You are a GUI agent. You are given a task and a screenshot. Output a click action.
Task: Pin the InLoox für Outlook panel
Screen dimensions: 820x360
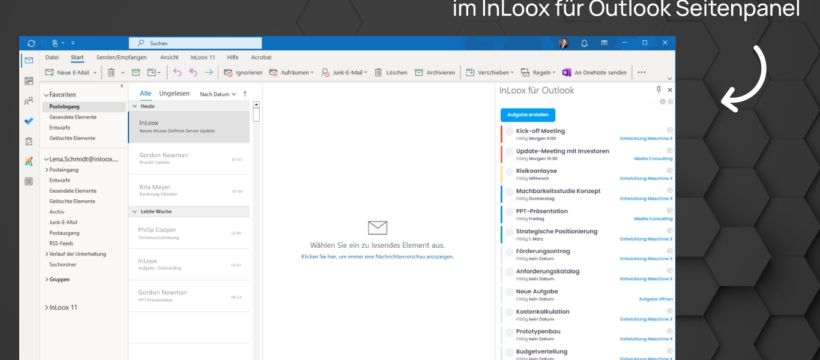(658, 90)
